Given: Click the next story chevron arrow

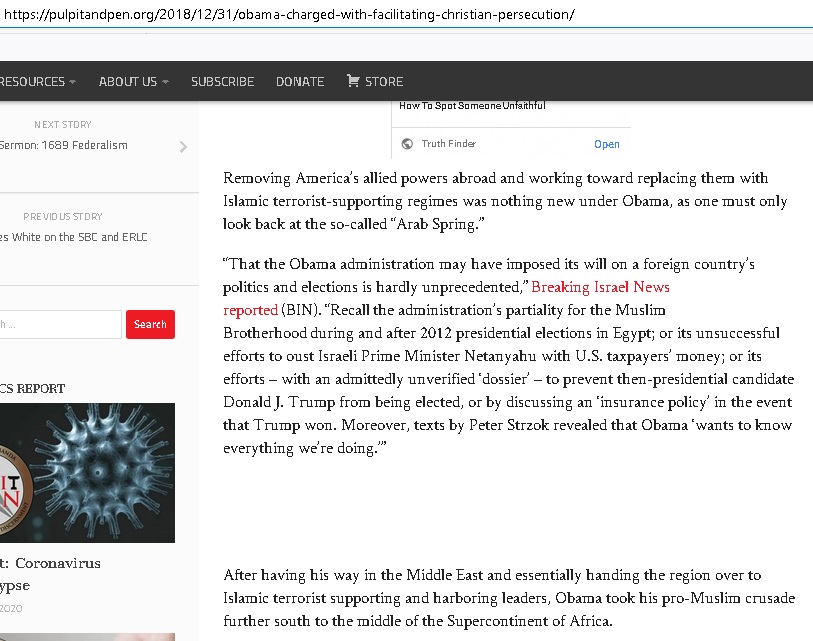Looking at the screenshot, I should tap(183, 147).
